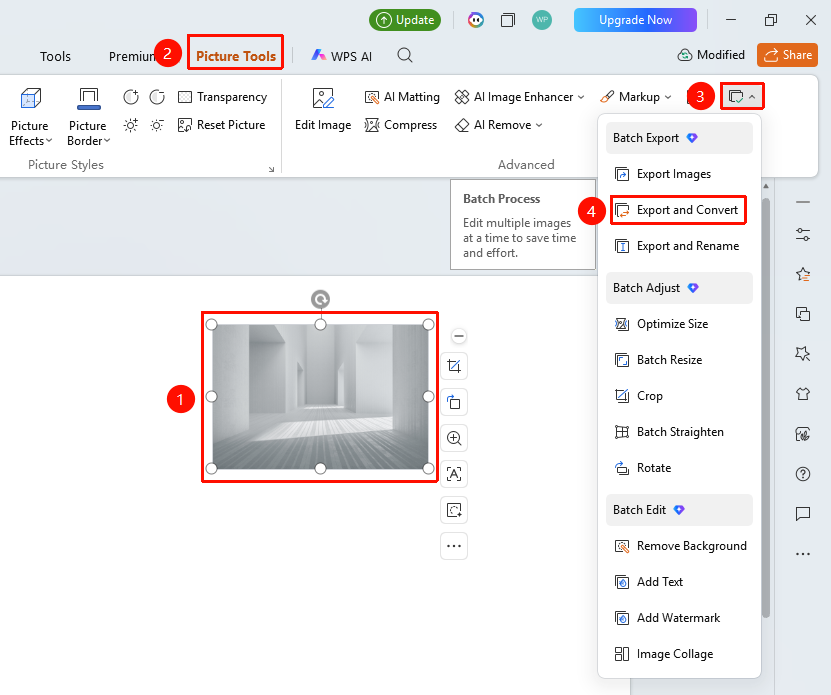Image resolution: width=831 pixels, height=695 pixels.
Task: Select the hallway picture on the page
Action: (320, 397)
